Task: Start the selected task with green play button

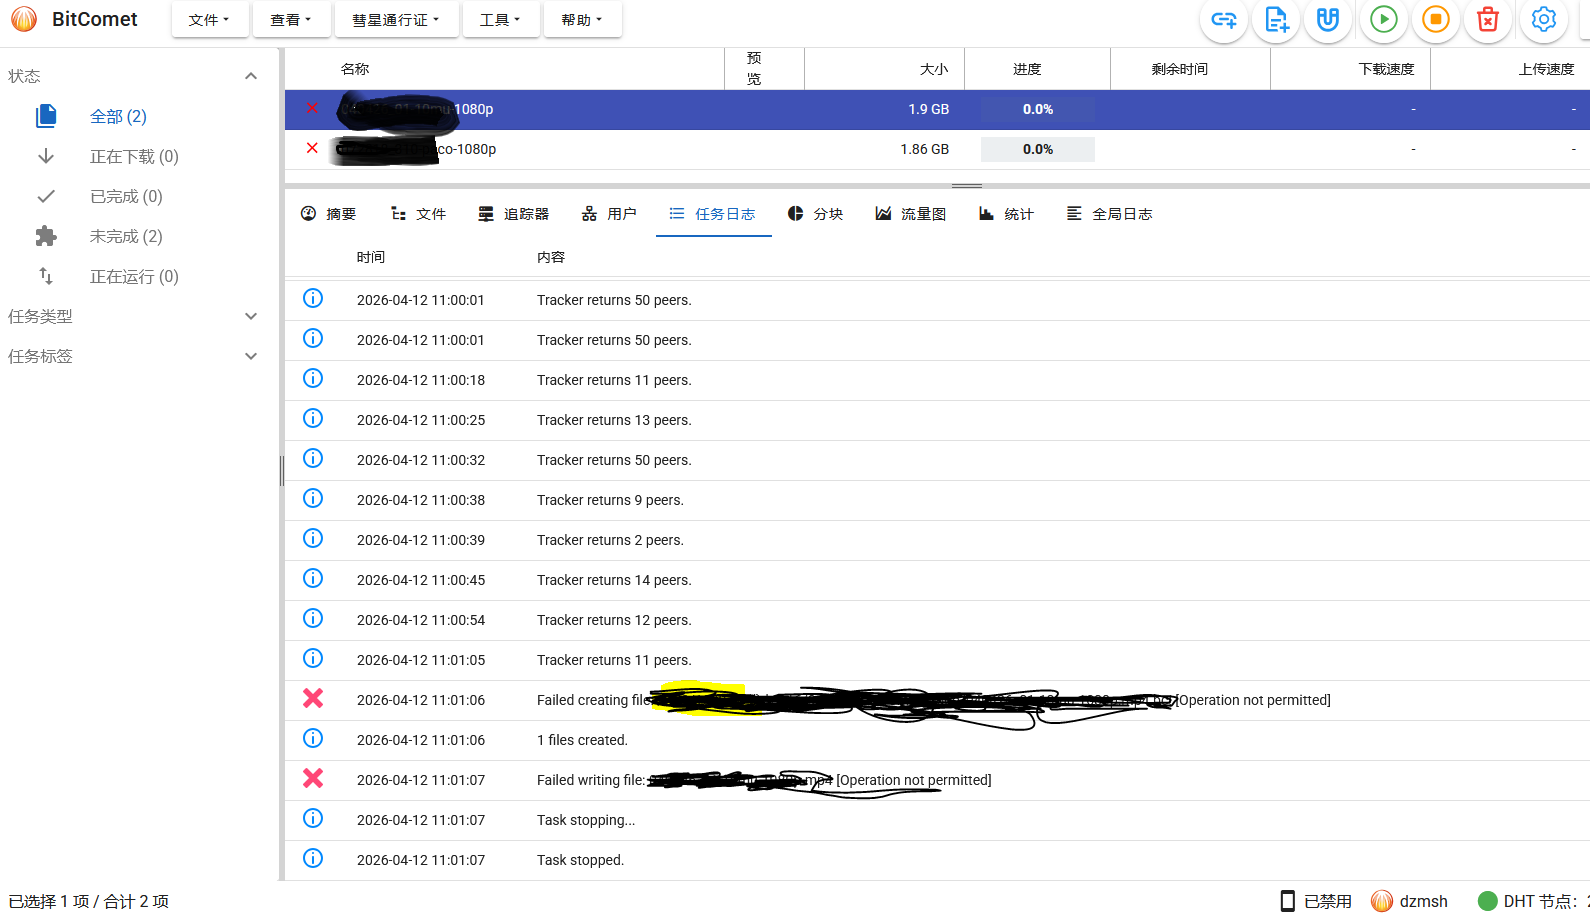Action: (1384, 20)
